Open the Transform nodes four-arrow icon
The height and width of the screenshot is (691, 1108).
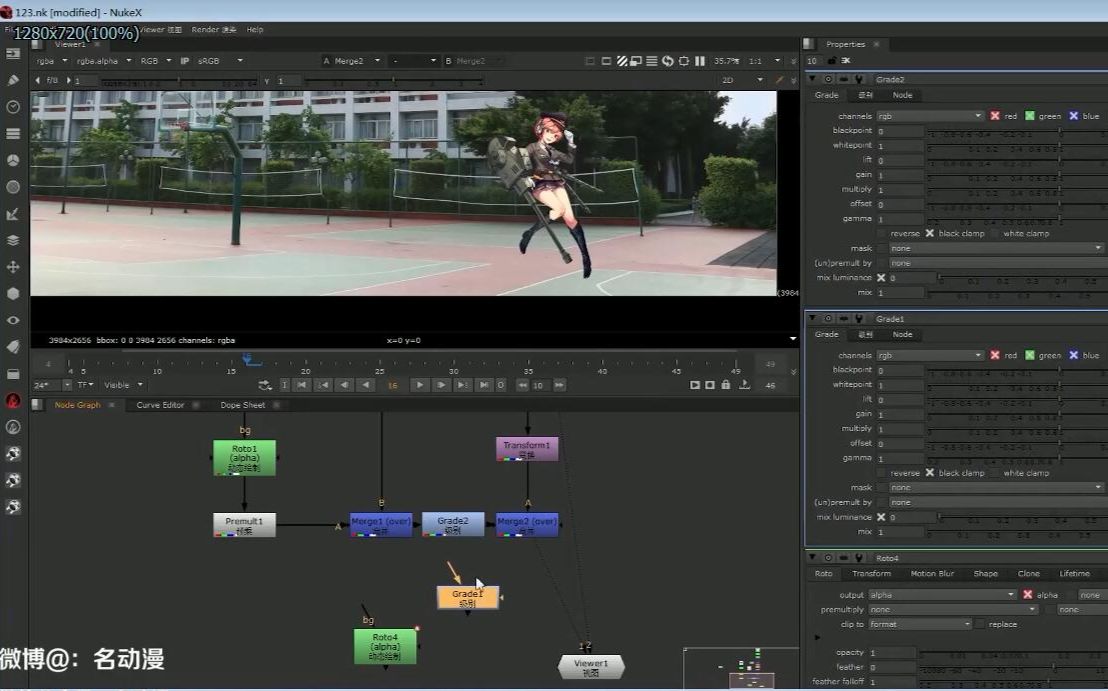coord(13,267)
